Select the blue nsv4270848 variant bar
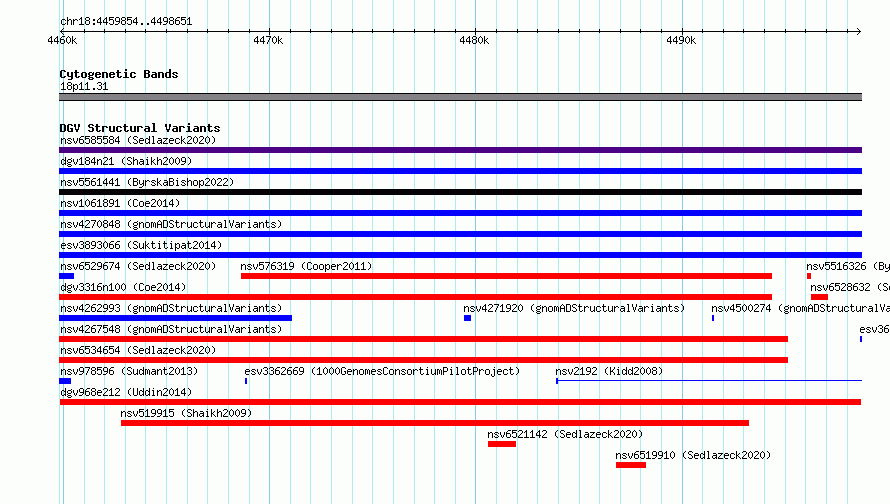The height and width of the screenshot is (504, 890). point(460,234)
